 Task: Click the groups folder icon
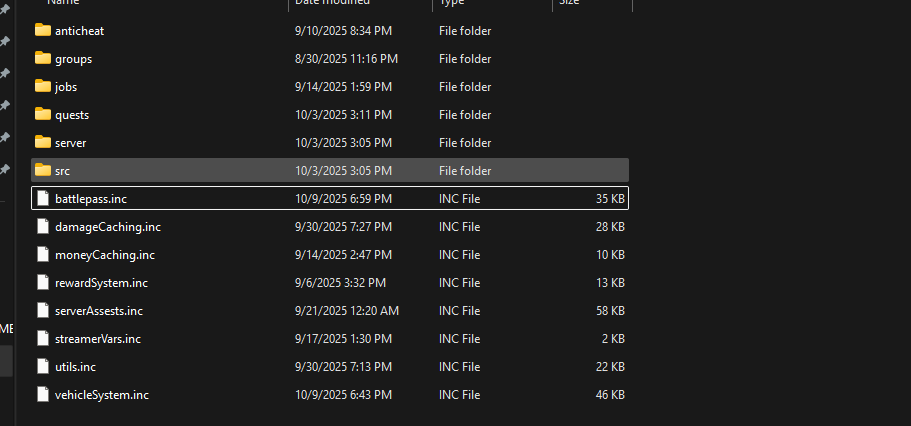(x=42, y=58)
